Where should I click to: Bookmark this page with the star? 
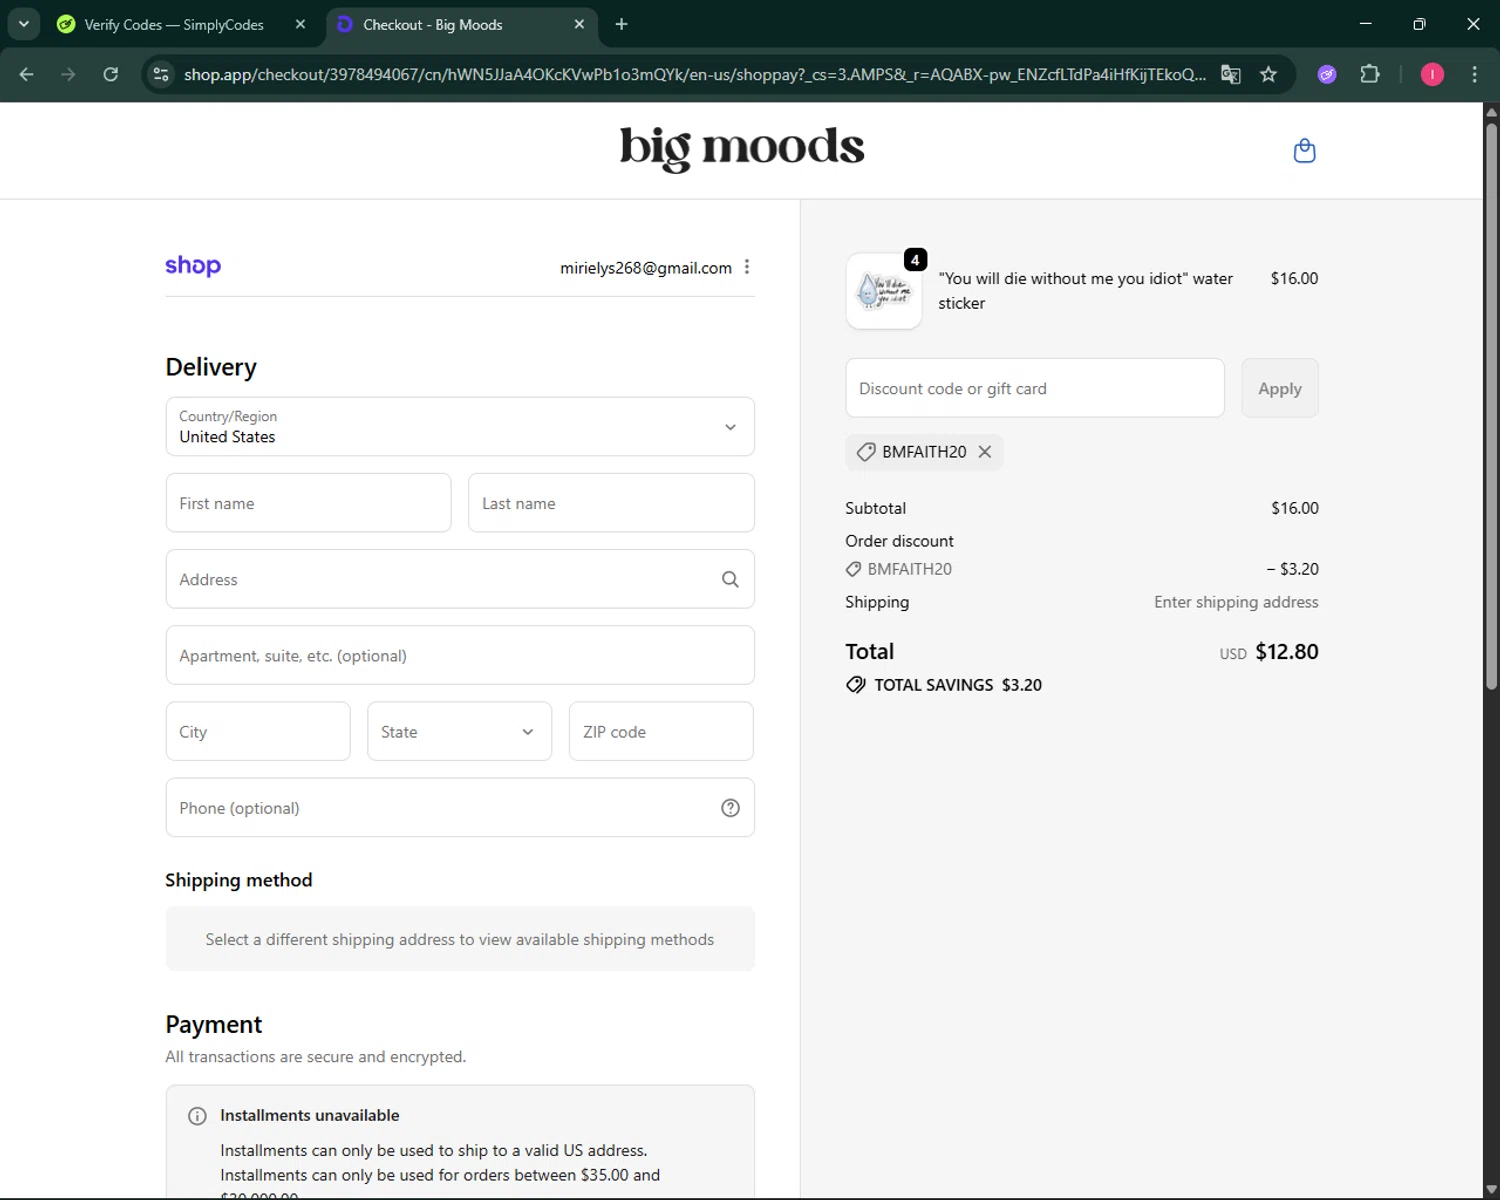(x=1268, y=74)
